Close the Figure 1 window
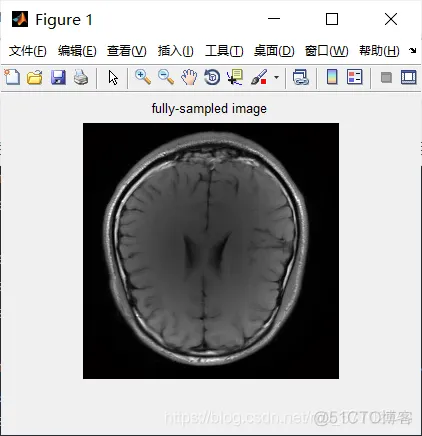 point(391,19)
